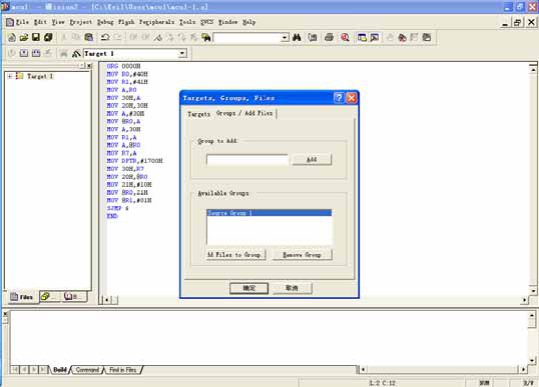The image size is (539, 387).
Task: Switch to the Find in Files output tab
Action: pos(122,370)
